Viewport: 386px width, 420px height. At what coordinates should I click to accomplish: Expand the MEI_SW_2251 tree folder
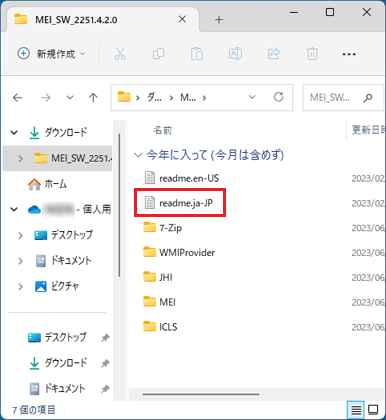(x=20, y=158)
